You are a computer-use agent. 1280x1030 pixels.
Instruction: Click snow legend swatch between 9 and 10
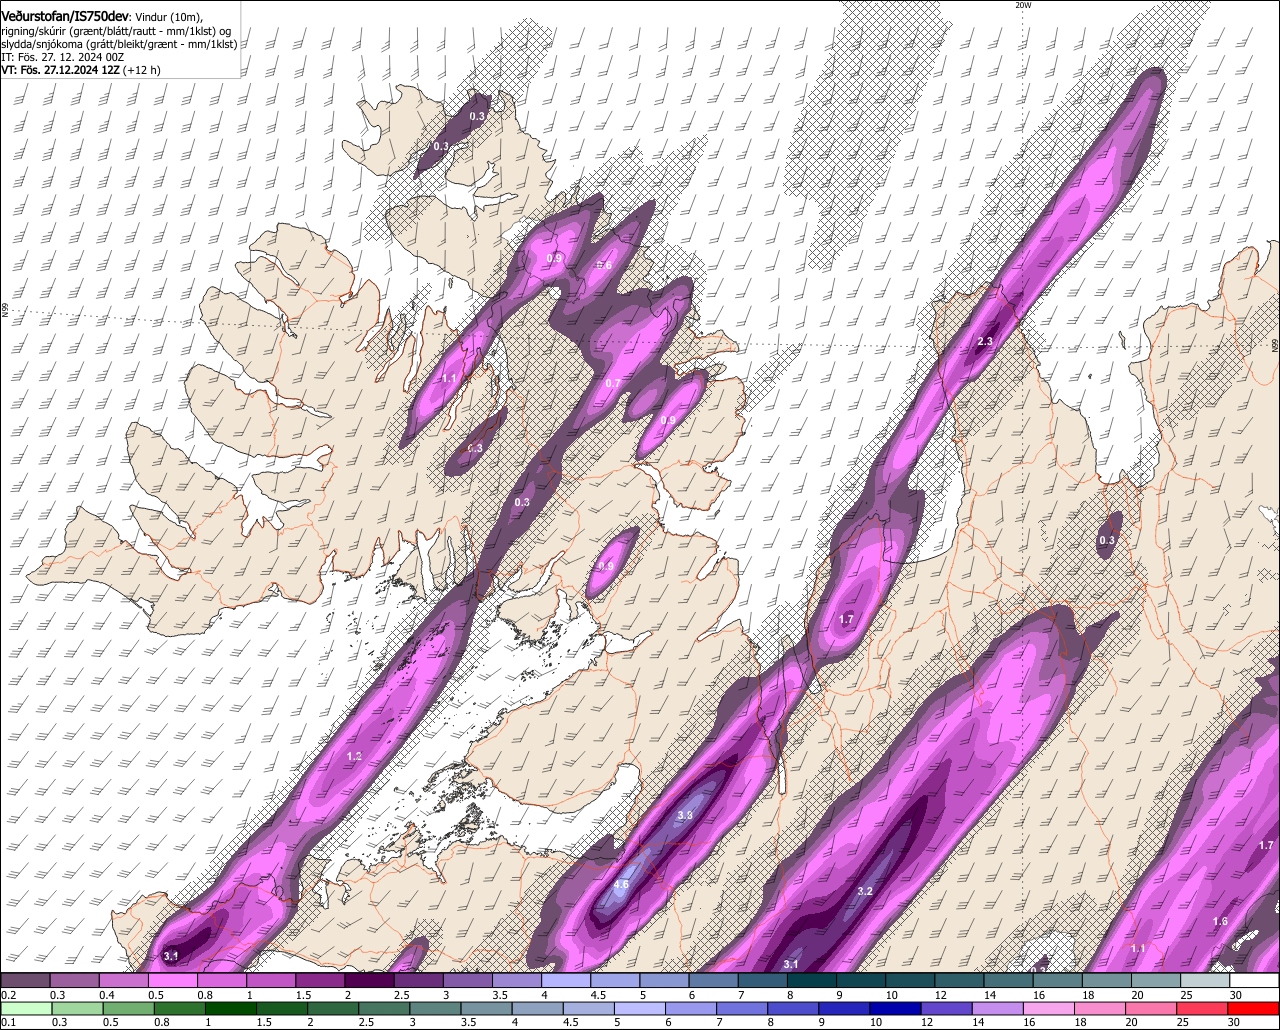click(x=861, y=980)
